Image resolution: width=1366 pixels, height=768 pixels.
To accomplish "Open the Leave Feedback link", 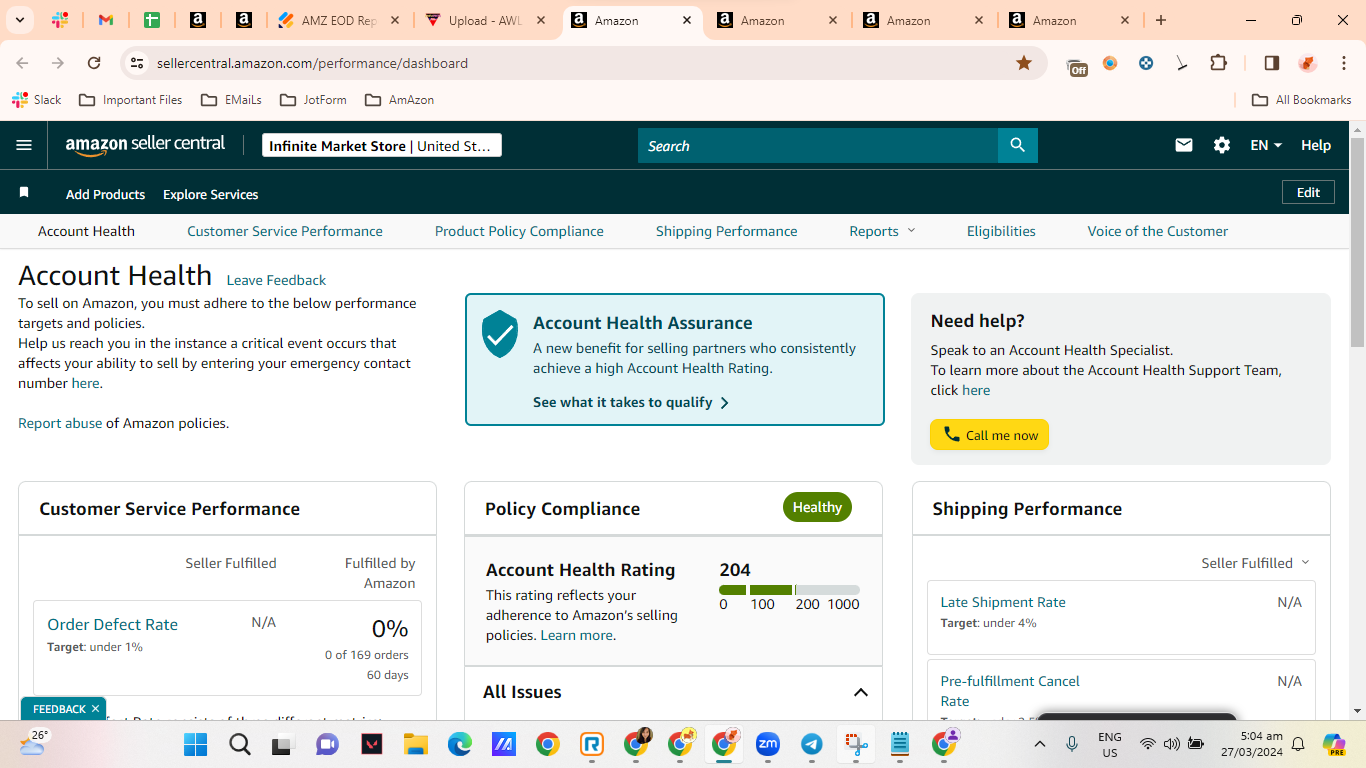I will click(276, 280).
